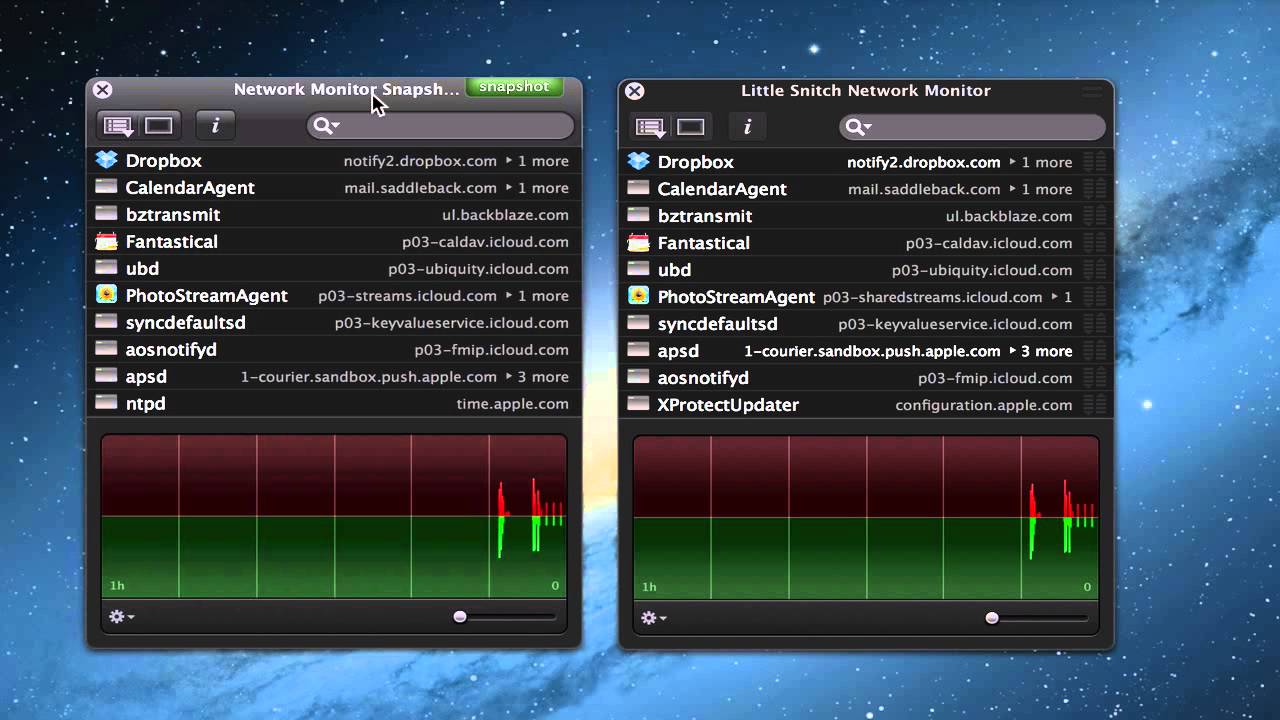This screenshot has width=1280, height=720.
Task: Click p03-ubiquity.icloud.com in the Network Monitor window
Action: [982, 270]
